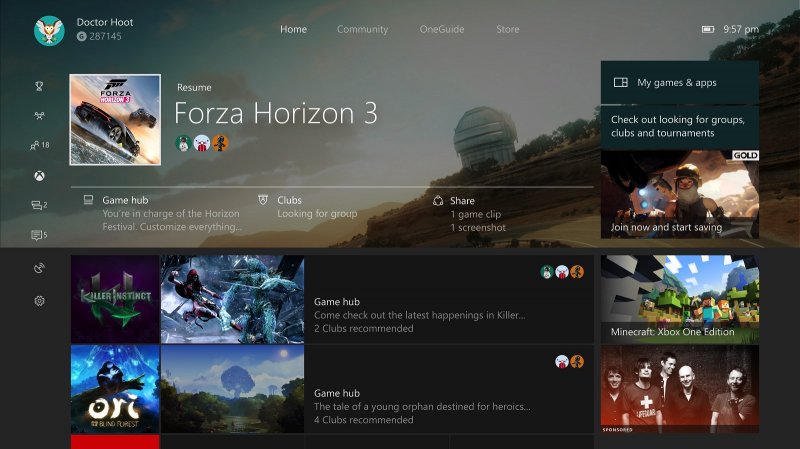The height and width of the screenshot is (449, 800).
Task: Open My games & apps
Action: pyautogui.click(x=680, y=83)
